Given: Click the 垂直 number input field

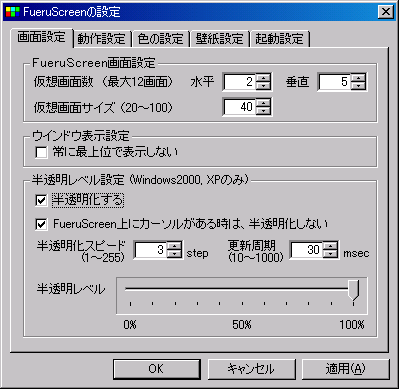Looking at the screenshot, I should [x=335, y=82].
